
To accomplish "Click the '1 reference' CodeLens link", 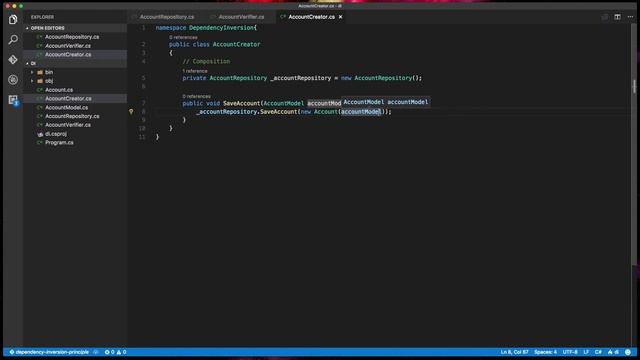I will coord(195,71).
